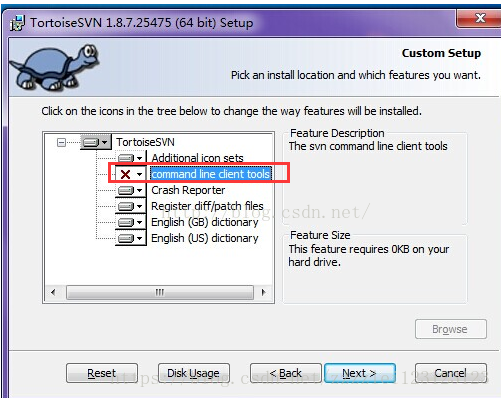The width and height of the screenshot is (501, 398).
Task: Select Register diff/patch files feature
Action: 207,206
